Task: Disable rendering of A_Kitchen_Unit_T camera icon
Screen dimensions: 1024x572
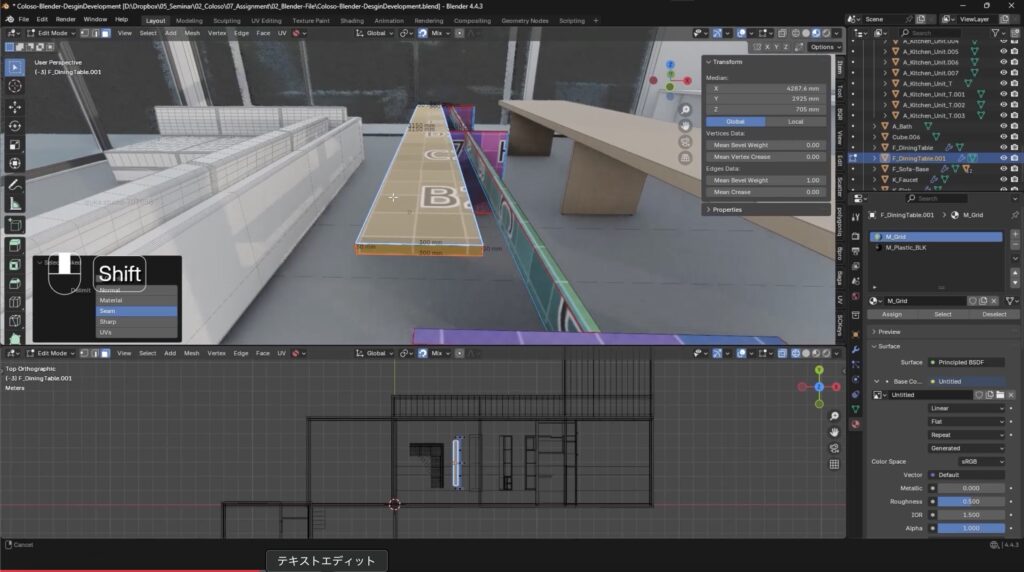Action: coord(1014,84)
